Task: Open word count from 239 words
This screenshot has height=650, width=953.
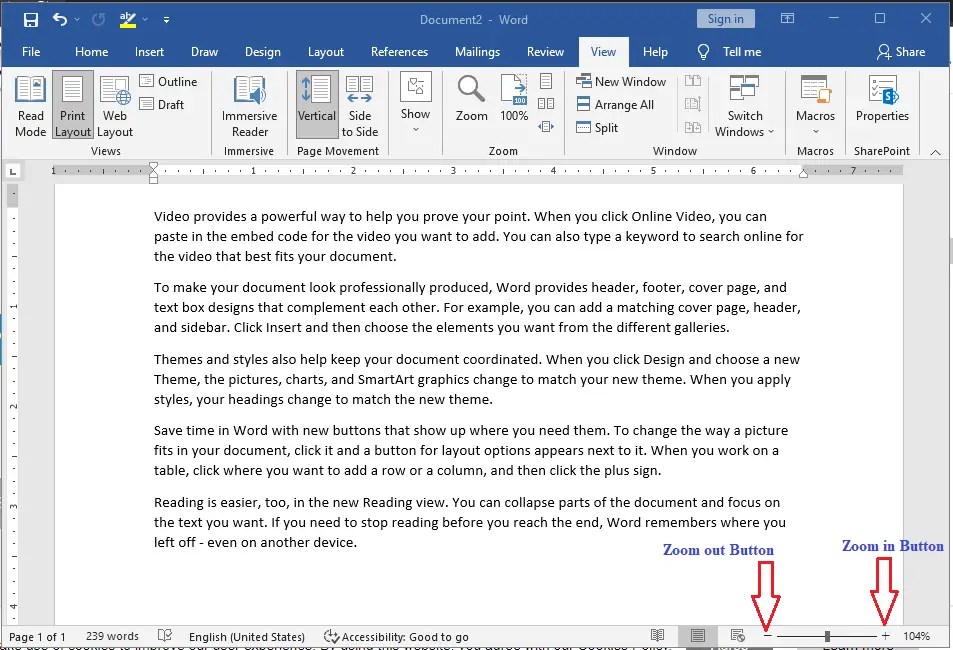Action: tap(112, 636)
